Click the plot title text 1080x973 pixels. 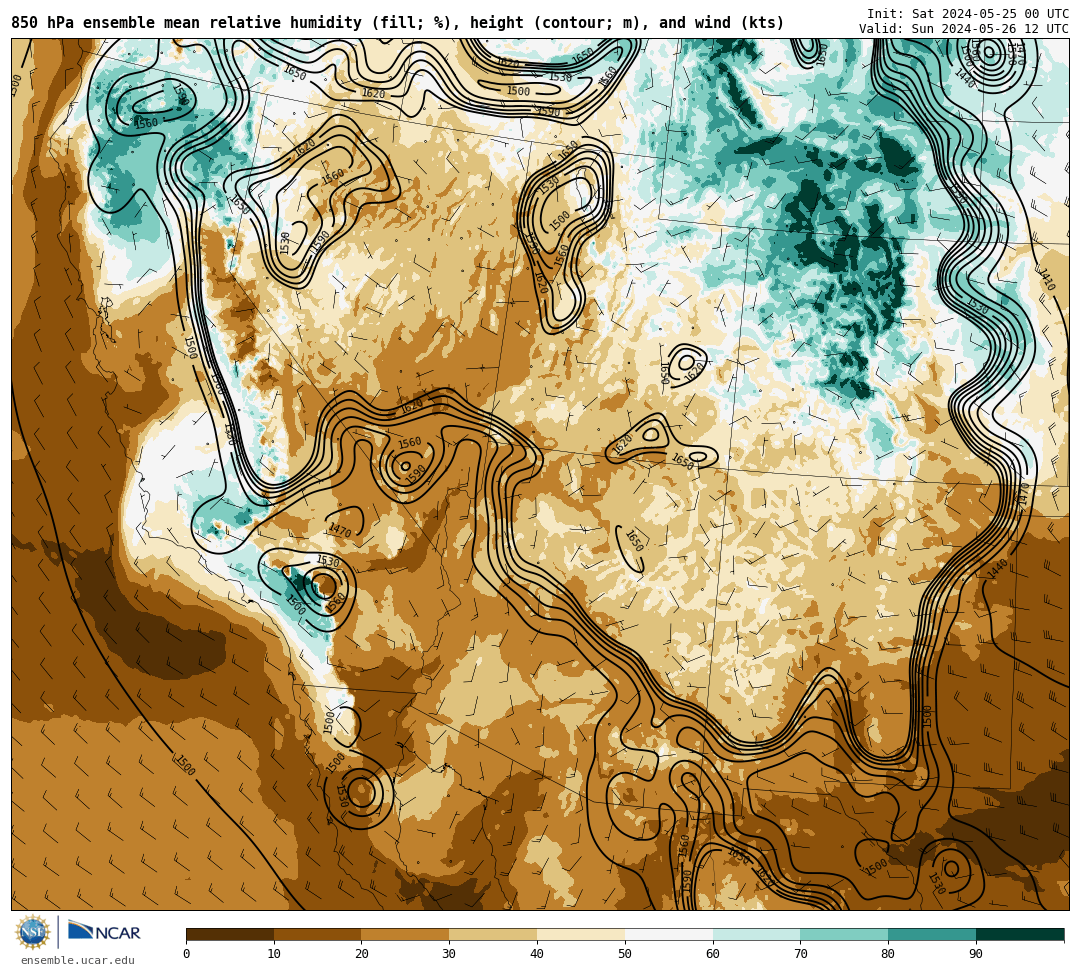[397, 23]
